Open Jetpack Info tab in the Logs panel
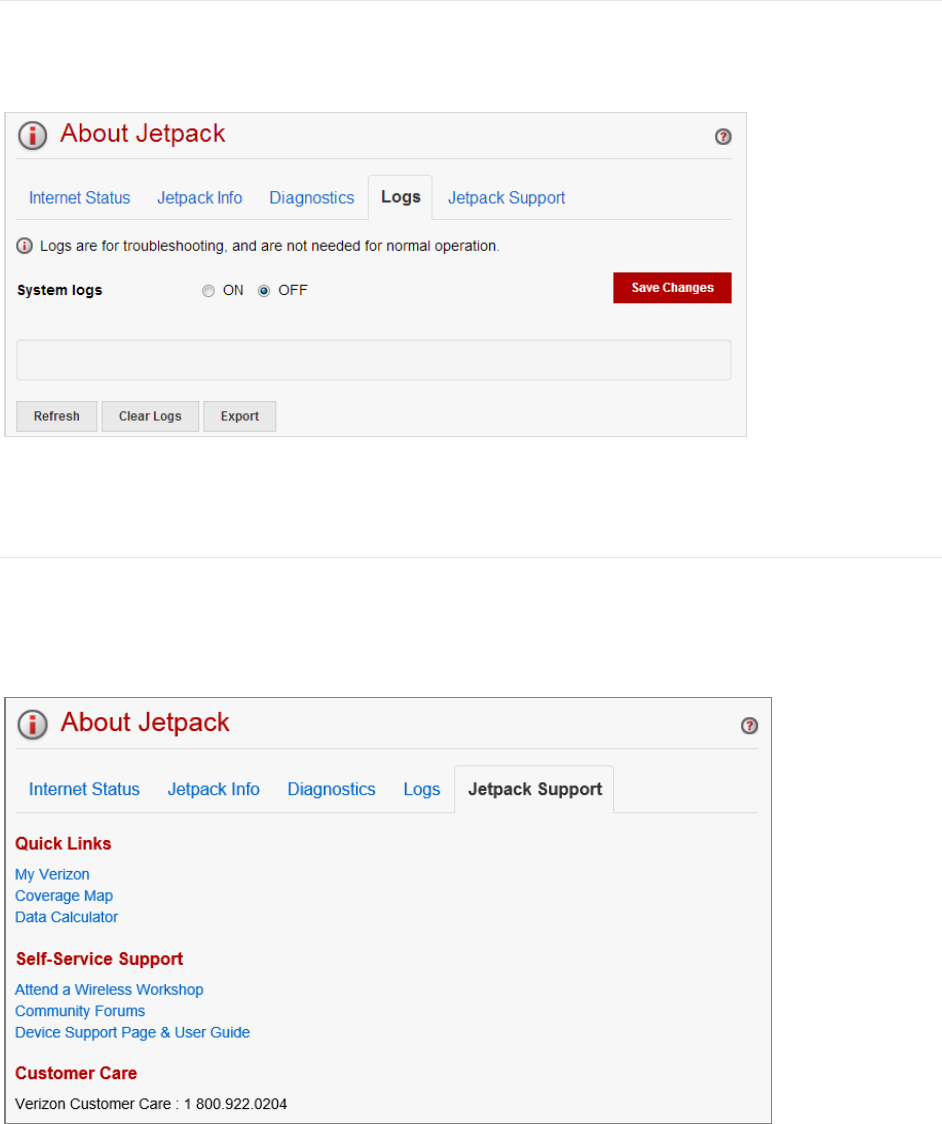The image size is (942, 1124). coord(199,198)
